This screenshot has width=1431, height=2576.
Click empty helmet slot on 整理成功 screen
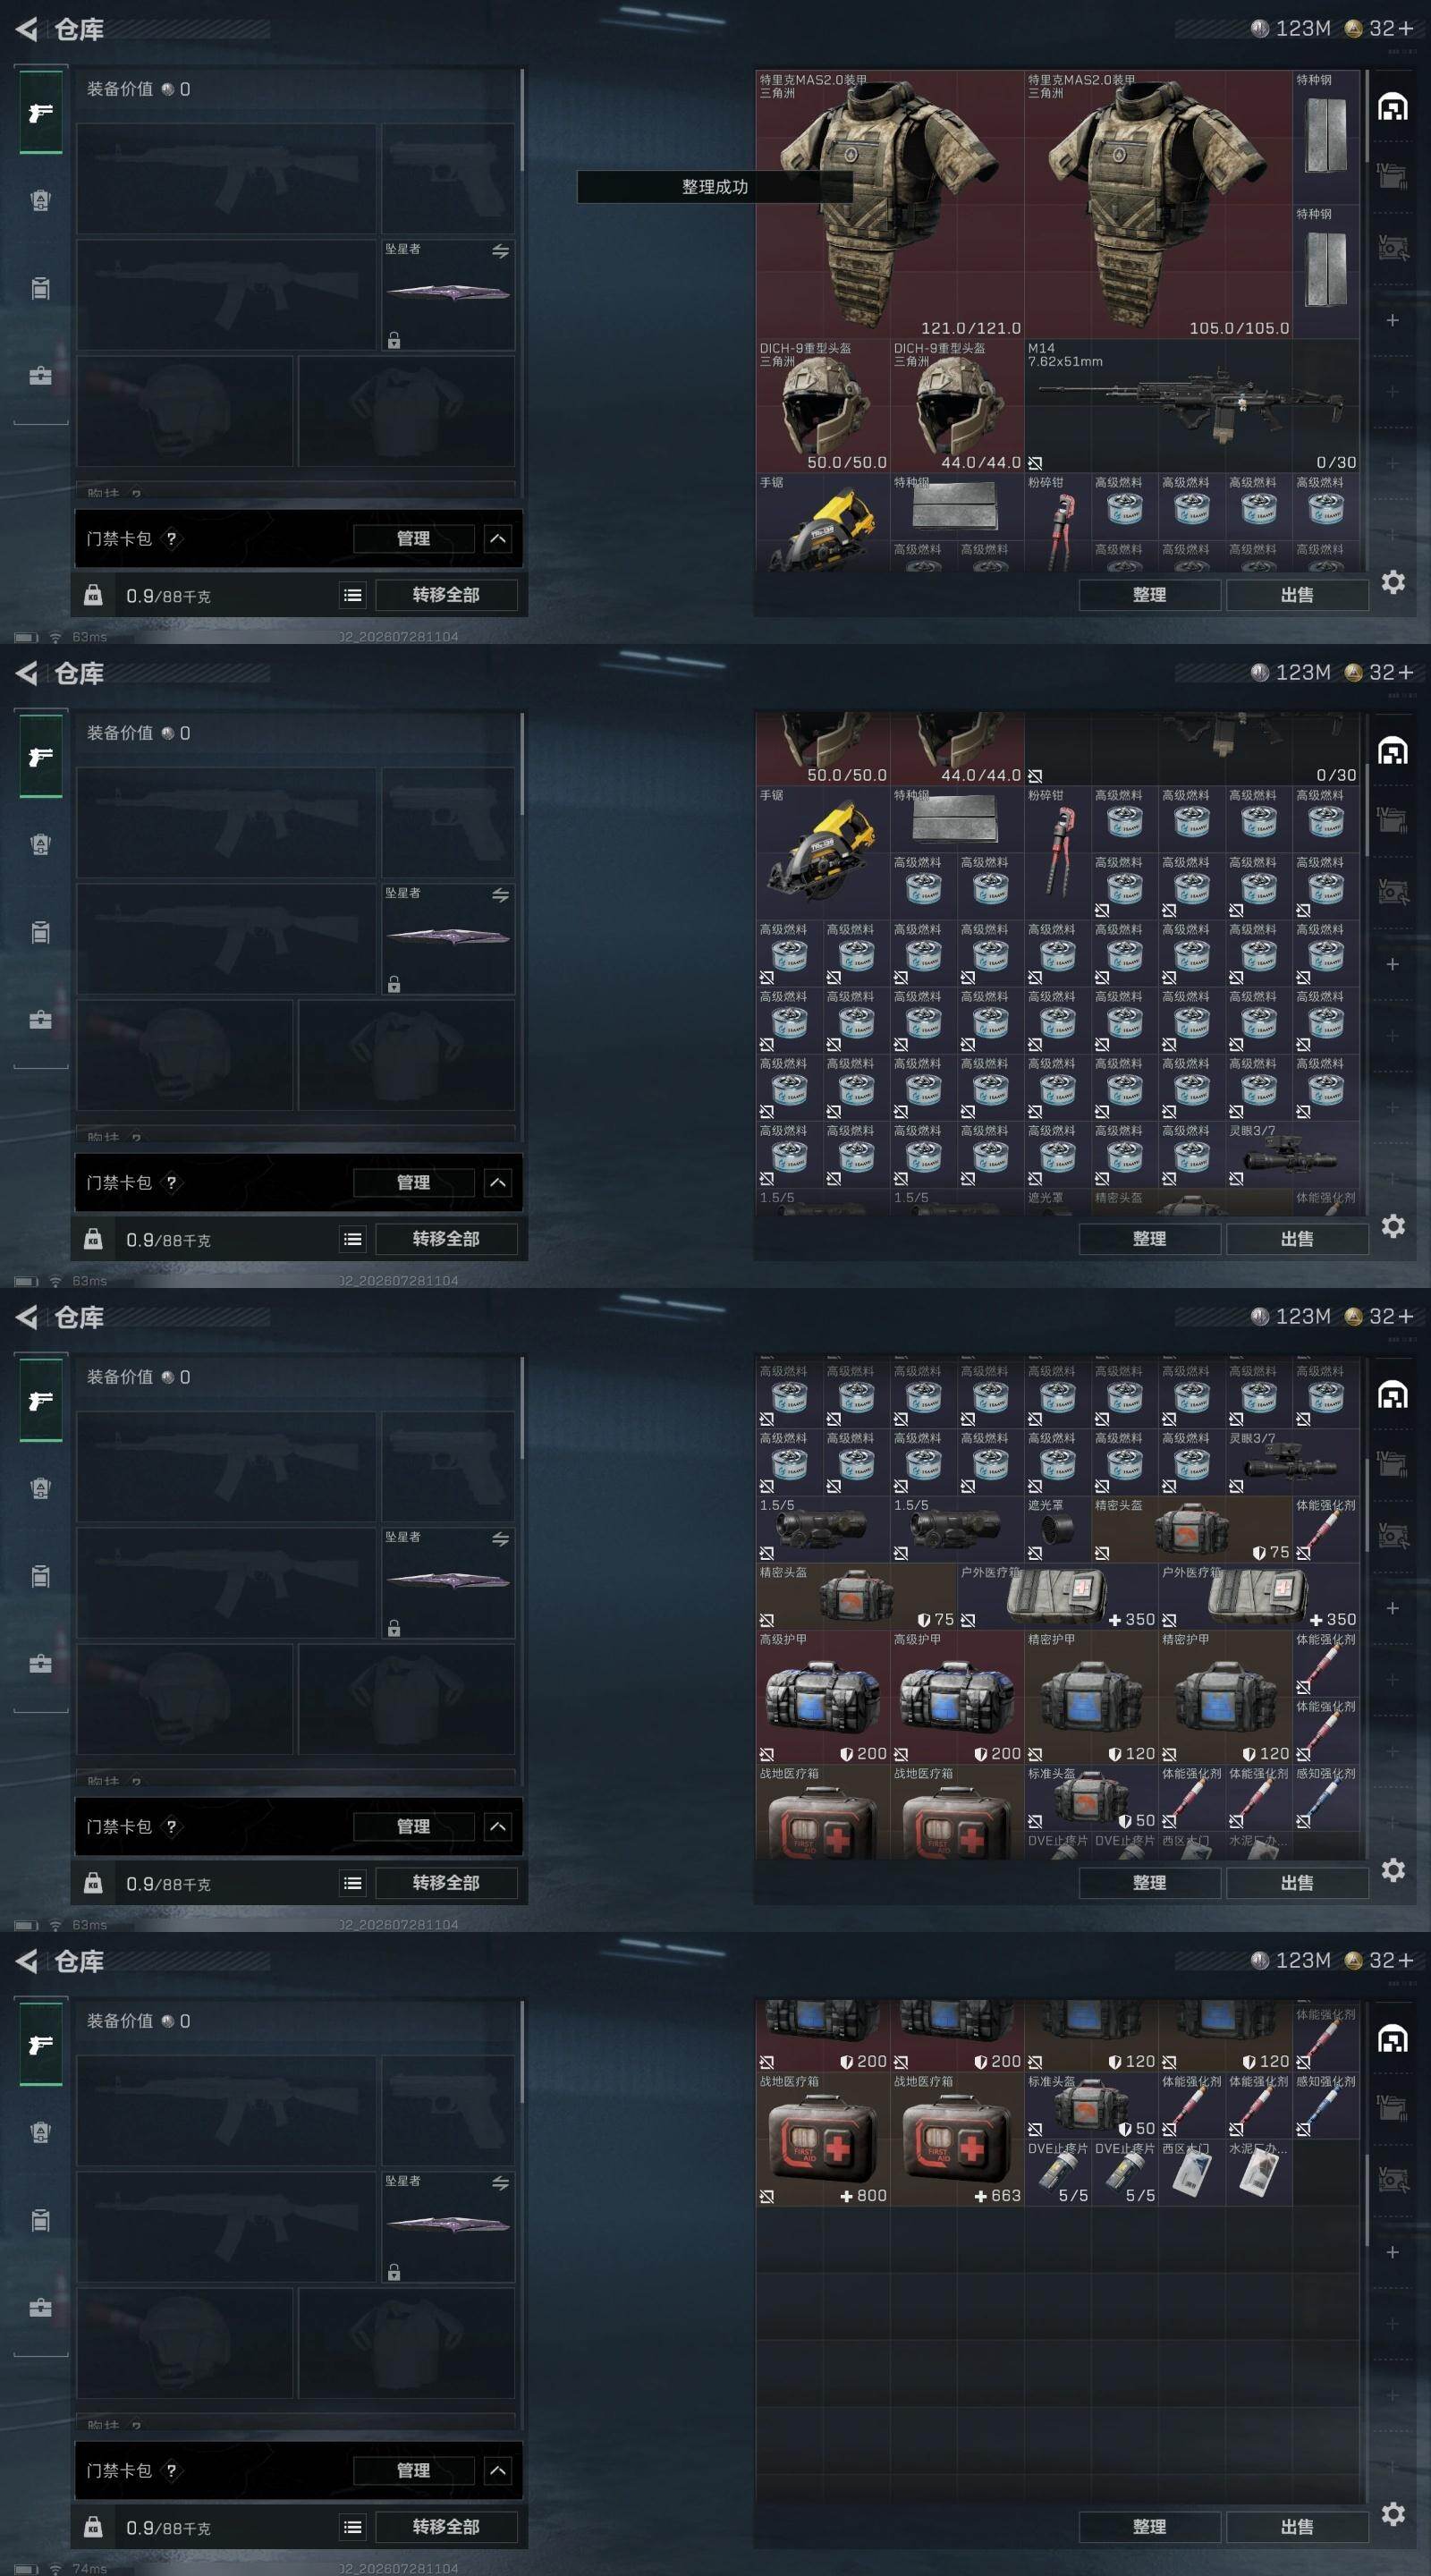pos(185,411)
